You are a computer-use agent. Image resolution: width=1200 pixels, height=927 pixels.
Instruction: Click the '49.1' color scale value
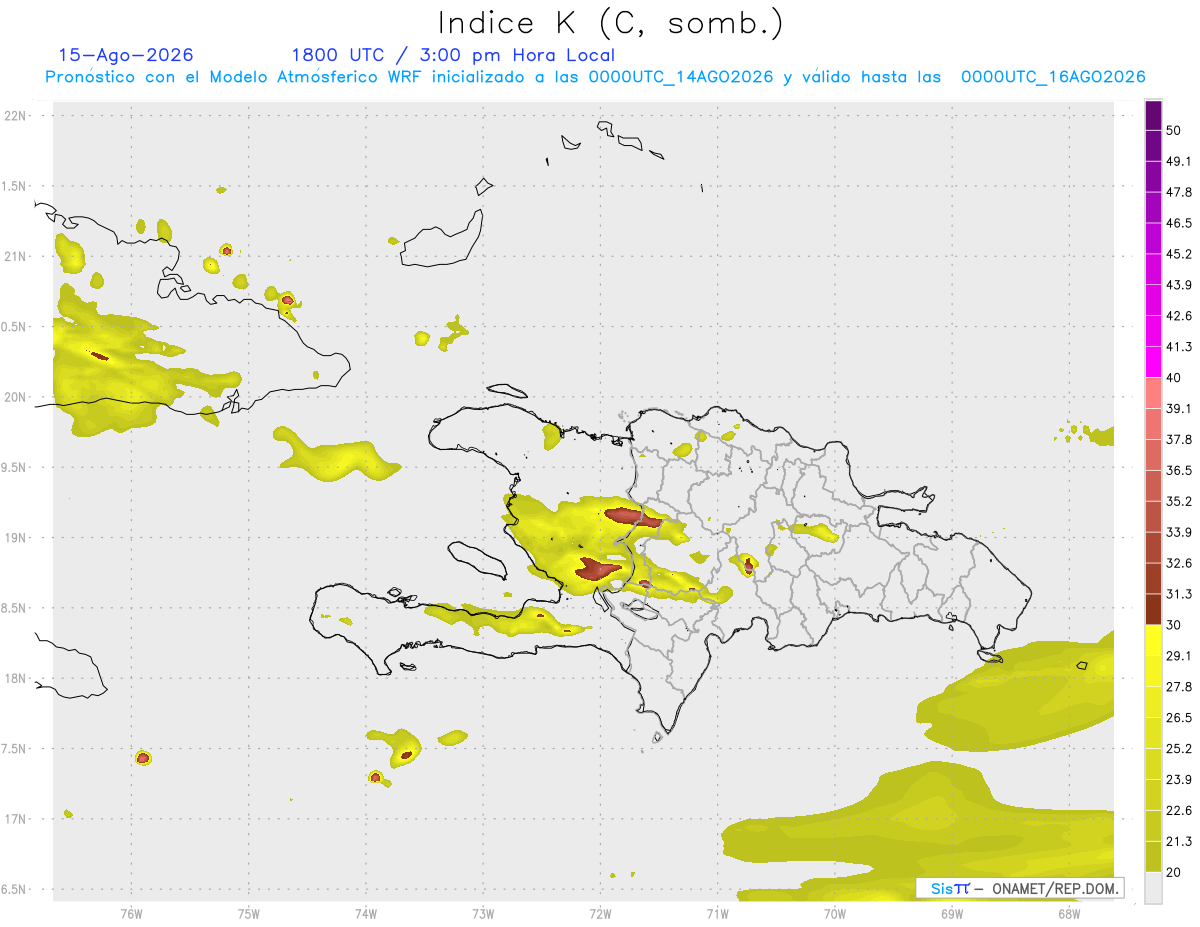(1178, 161)
